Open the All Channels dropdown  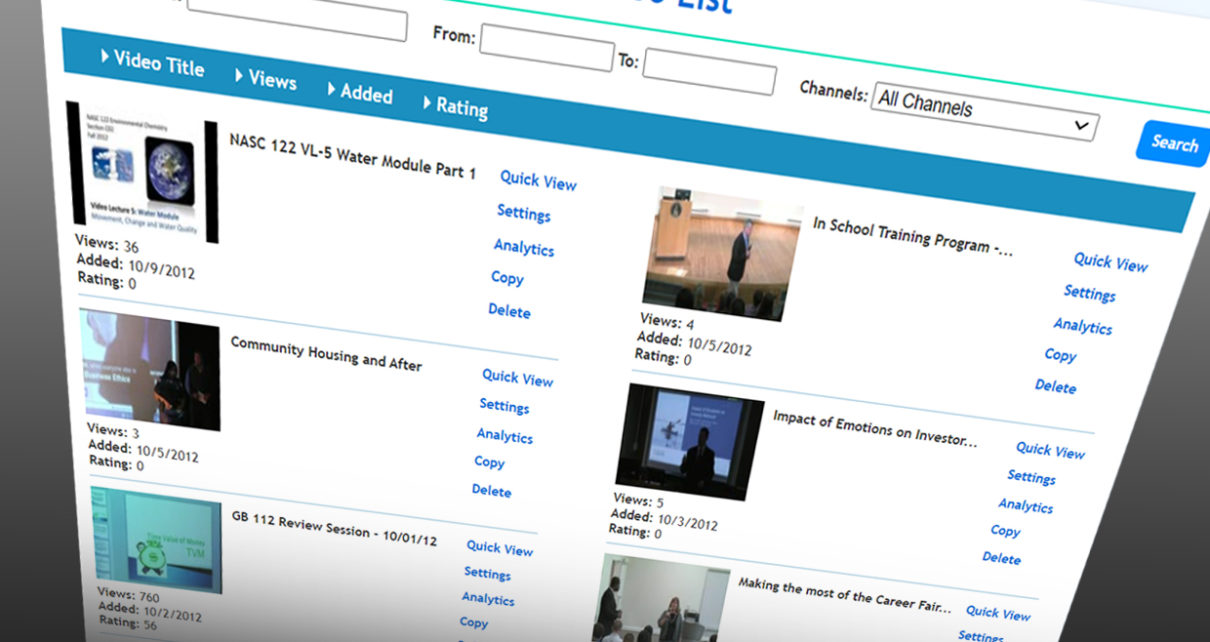click(984, 112)
